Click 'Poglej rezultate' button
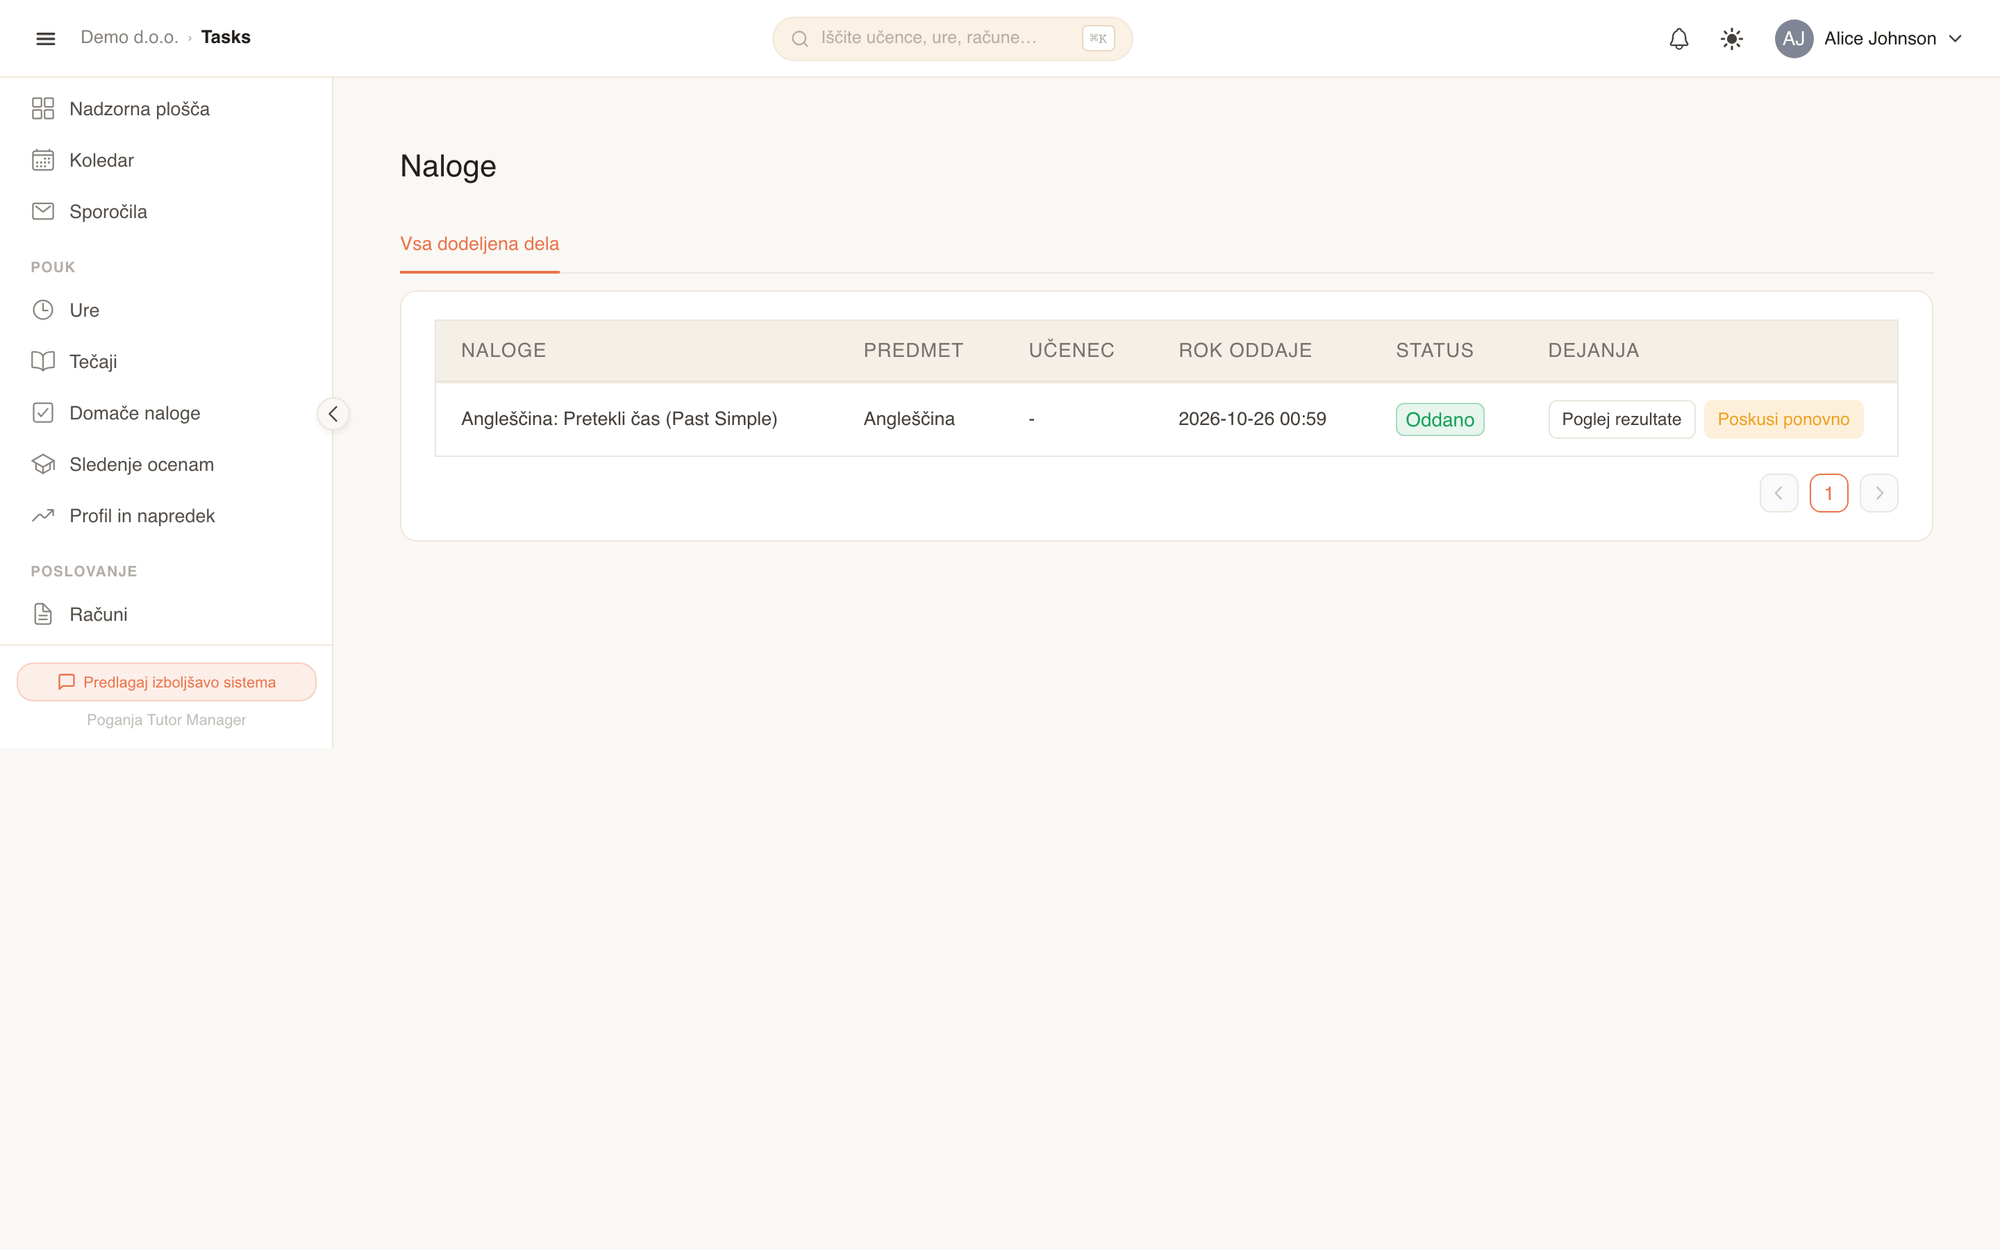The height and width of the screenshot is (1250, 2000). click(1622, 419)
